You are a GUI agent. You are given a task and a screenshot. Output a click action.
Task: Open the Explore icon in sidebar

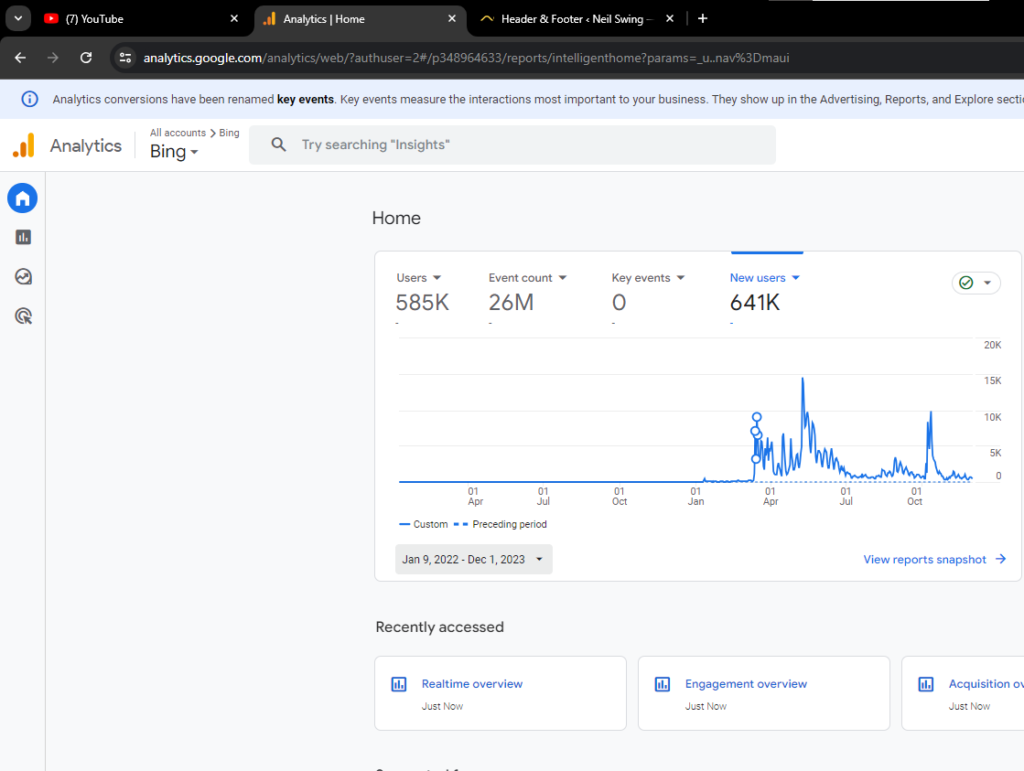23,277
